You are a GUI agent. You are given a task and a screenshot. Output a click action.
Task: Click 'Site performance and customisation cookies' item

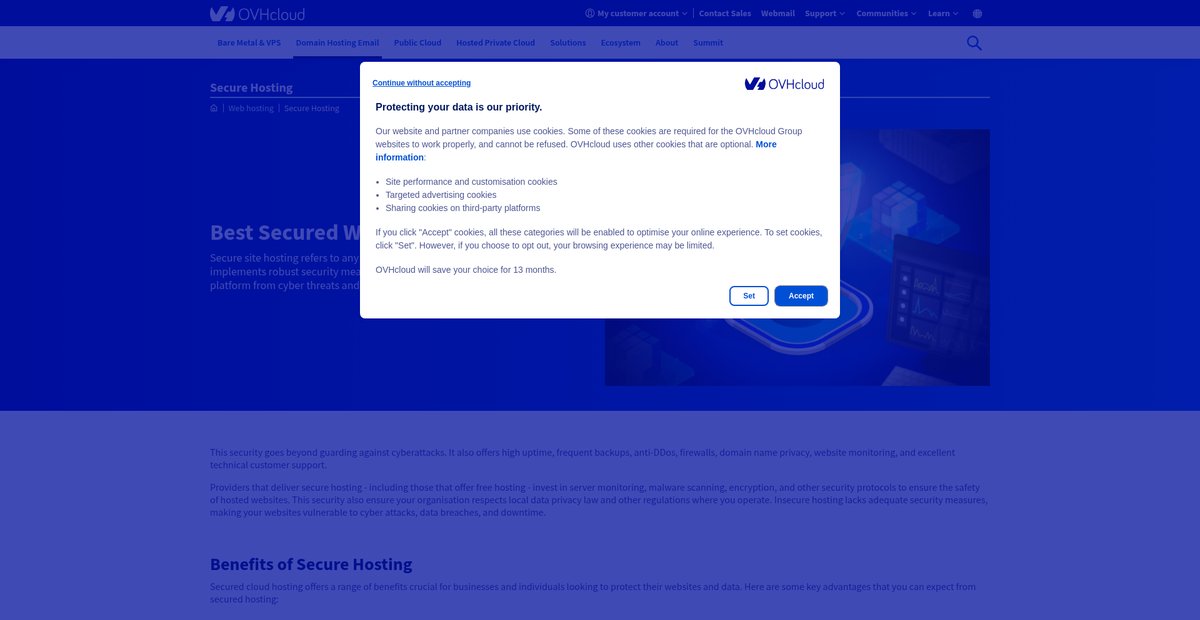471,182
